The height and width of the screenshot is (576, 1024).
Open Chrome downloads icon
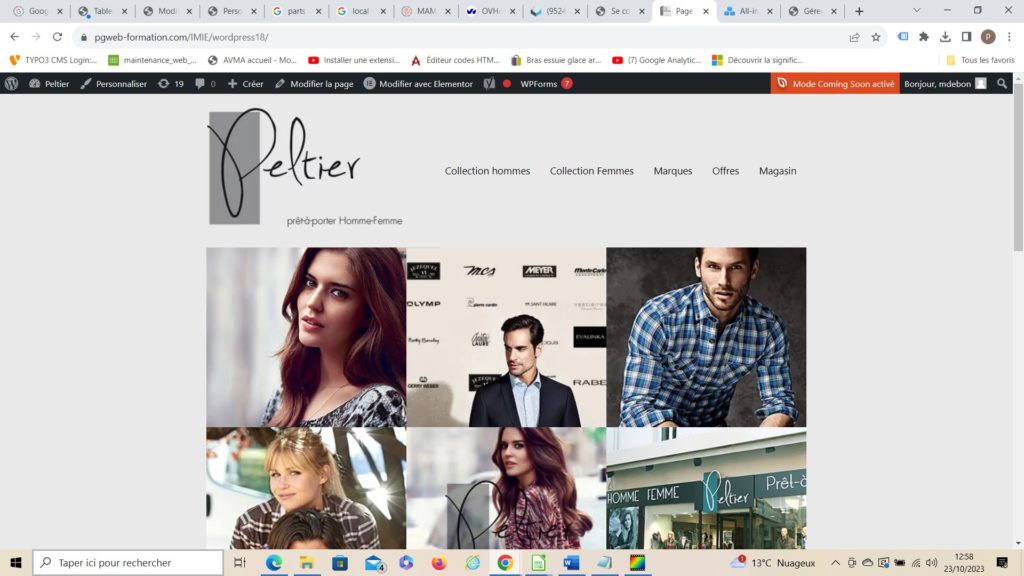point(945,37)
